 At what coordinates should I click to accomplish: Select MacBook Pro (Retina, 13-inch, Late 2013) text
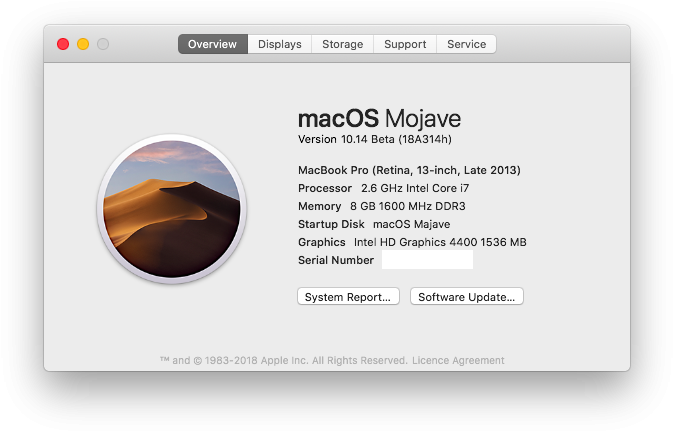pos(409,170)
